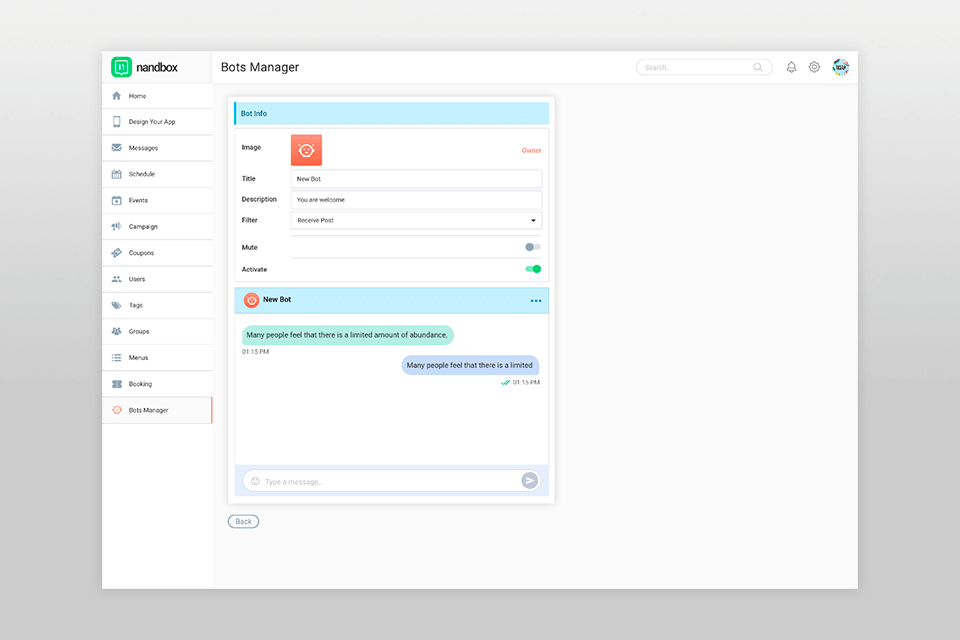Click the Description field You are welcome
Screen dimensions: 960x640
(x=416, y=200)
